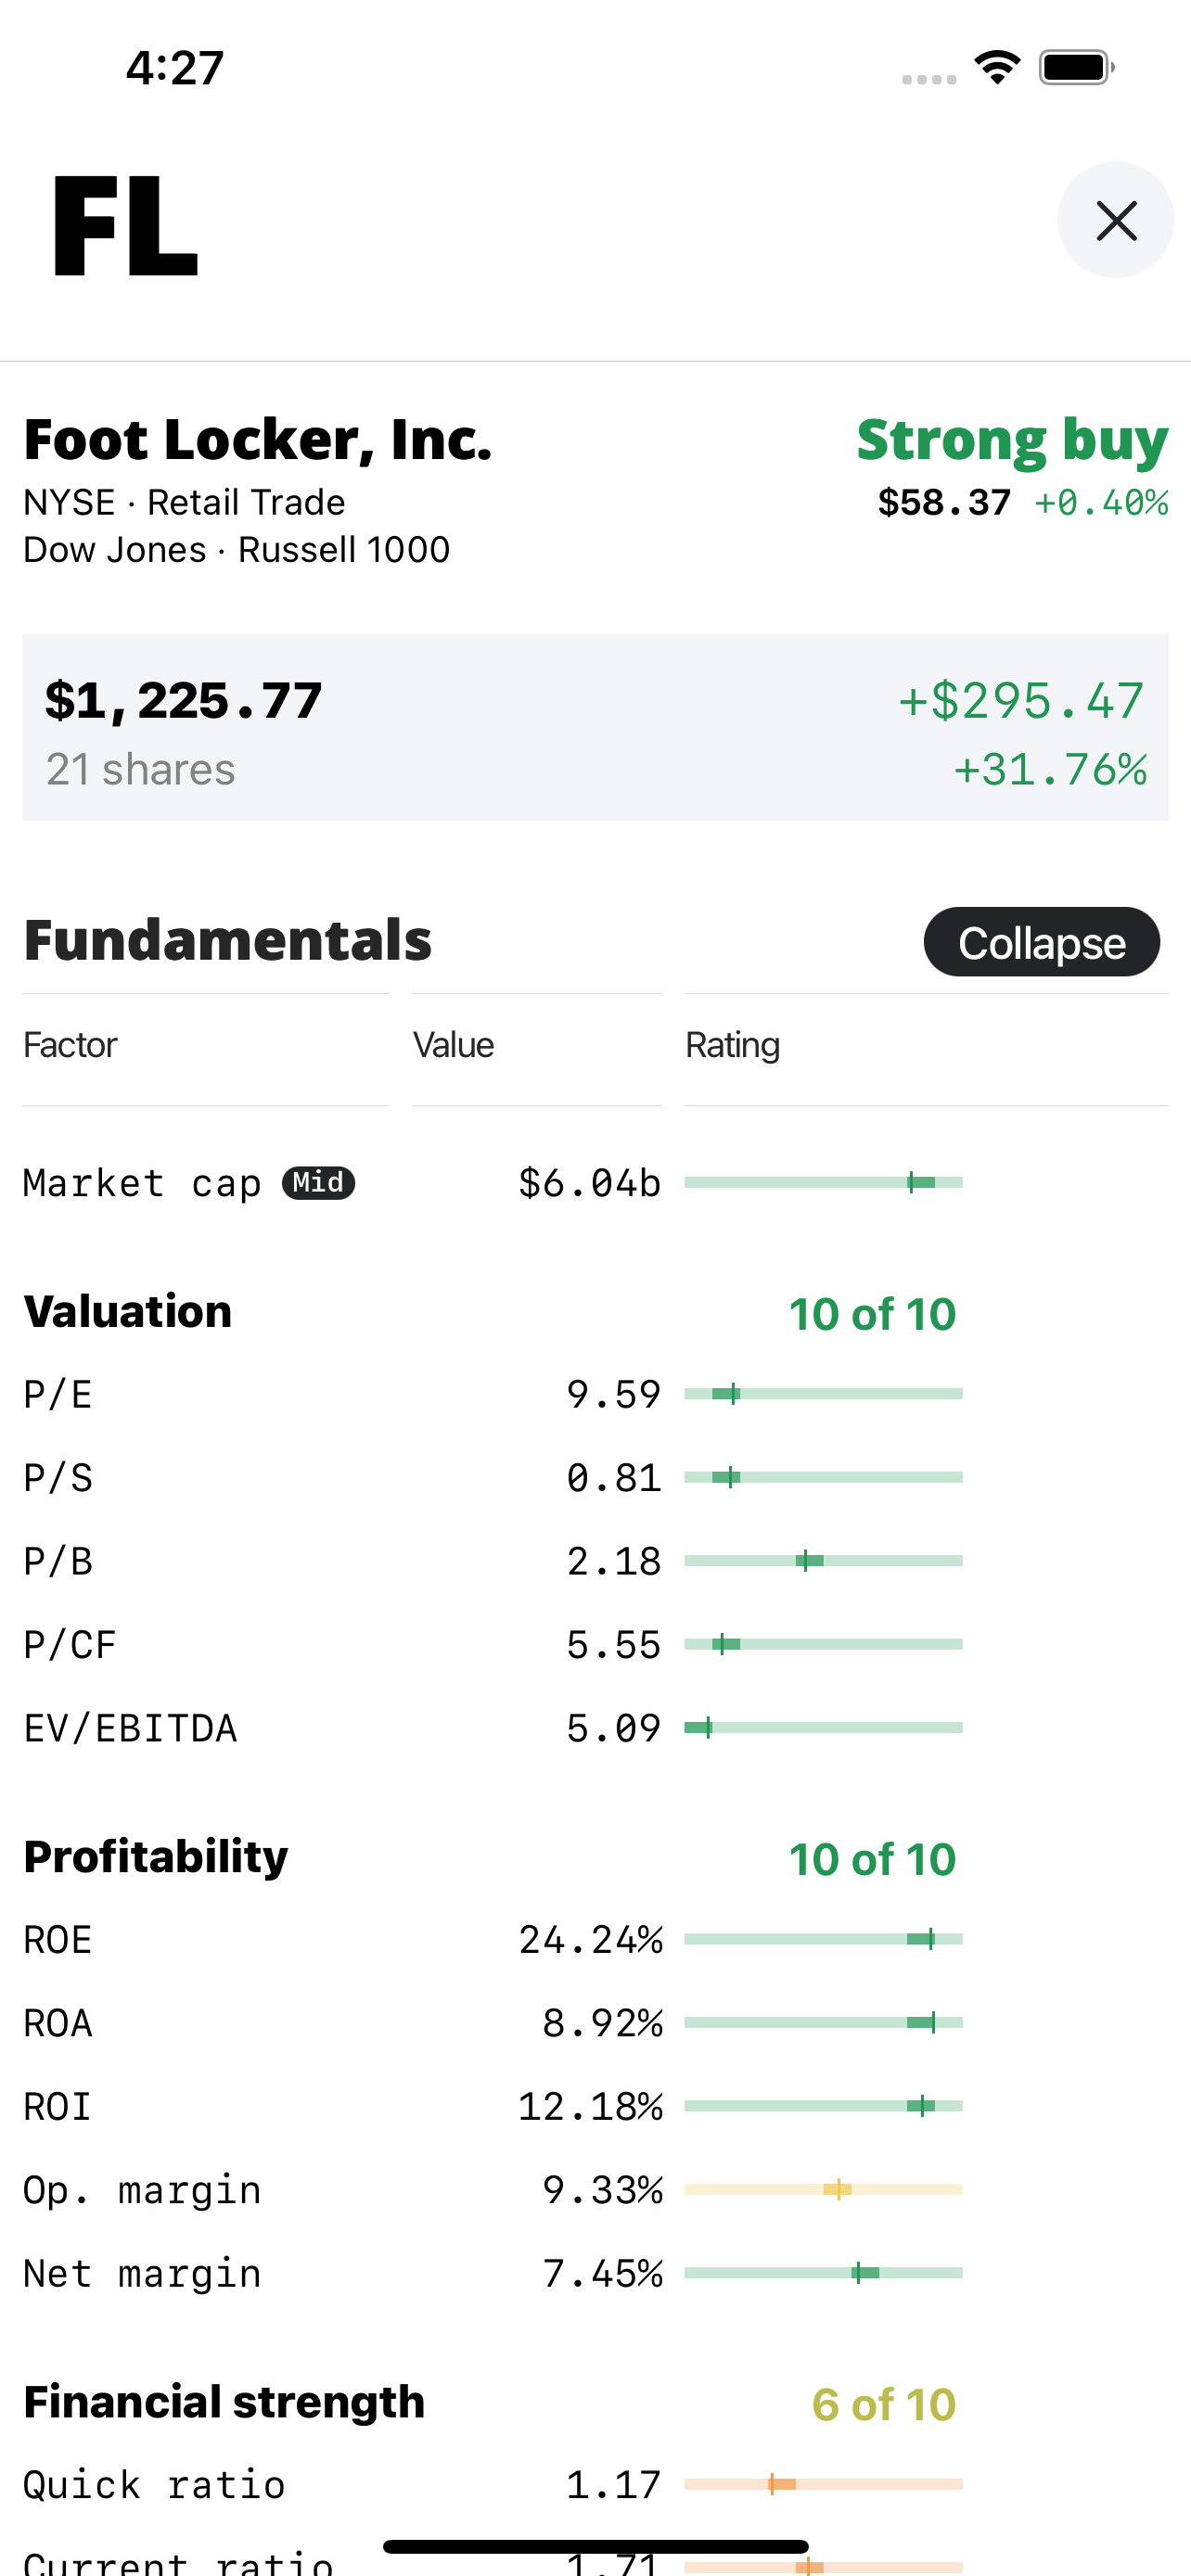Tap the P/E rating bar

823,1394
